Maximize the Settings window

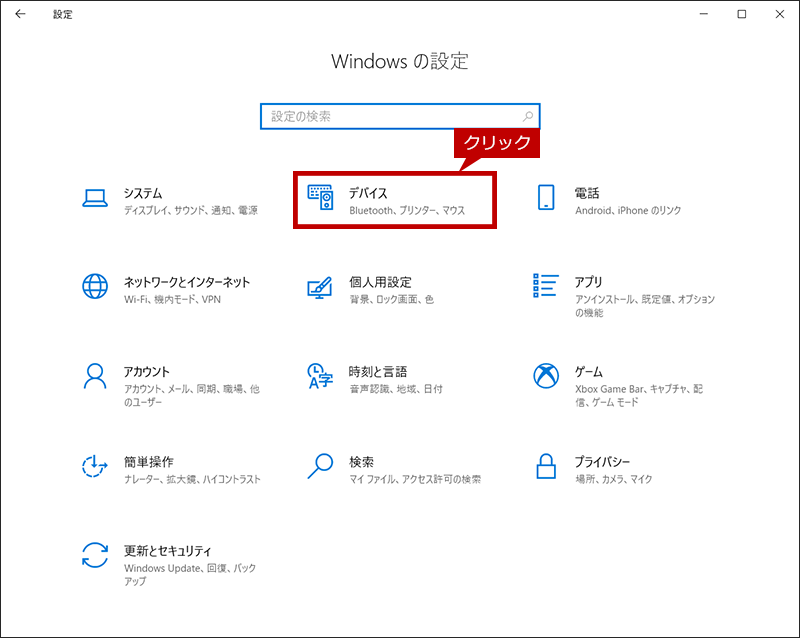point(741,15)
